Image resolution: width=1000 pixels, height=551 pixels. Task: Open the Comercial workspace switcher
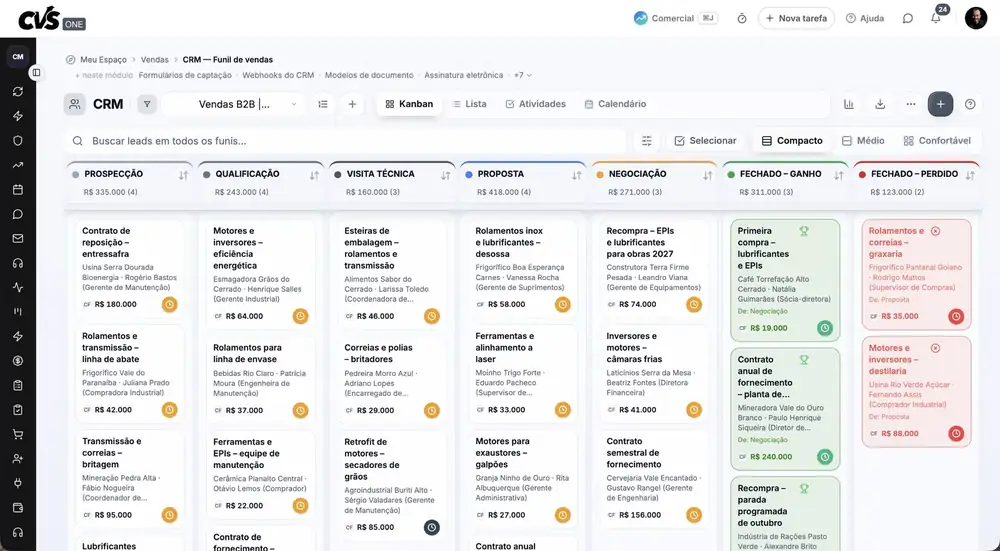[x=675, y=18]
